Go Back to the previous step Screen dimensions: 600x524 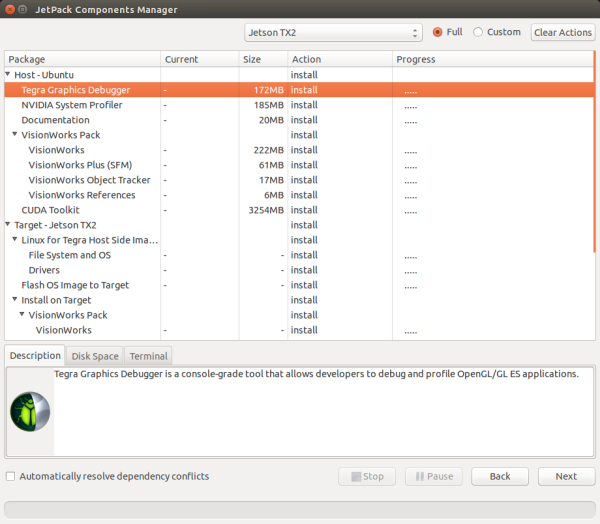click(x=499, y=476)
